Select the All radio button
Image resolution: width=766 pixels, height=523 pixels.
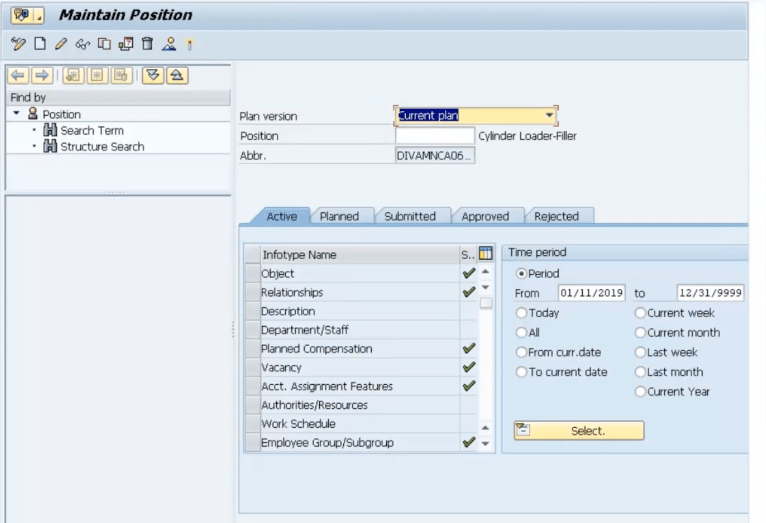521,333
